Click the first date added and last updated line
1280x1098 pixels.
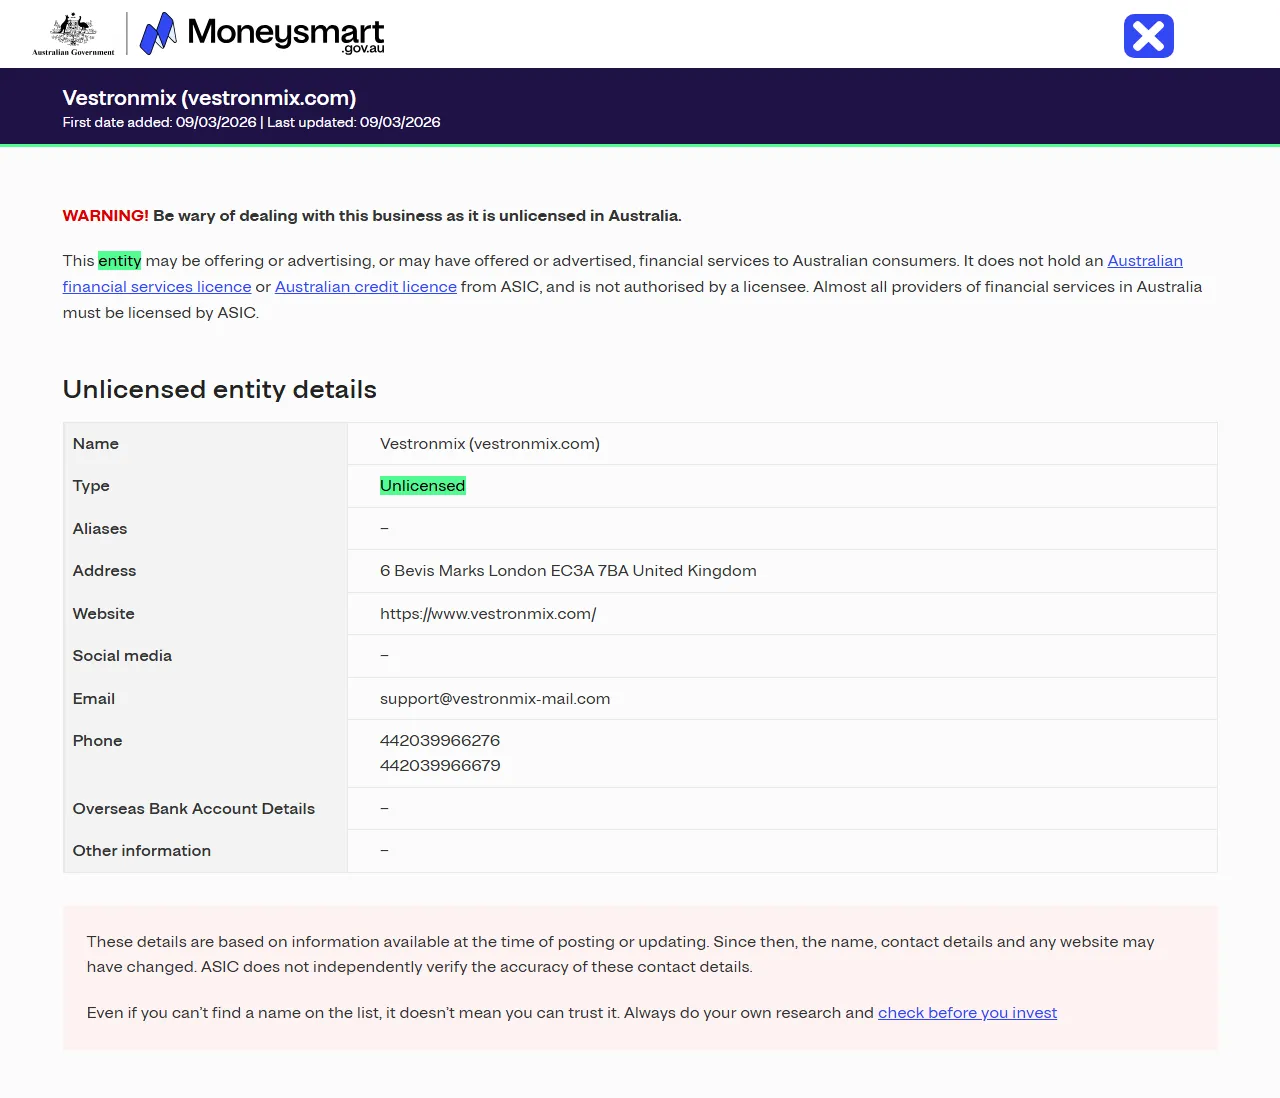251,122
